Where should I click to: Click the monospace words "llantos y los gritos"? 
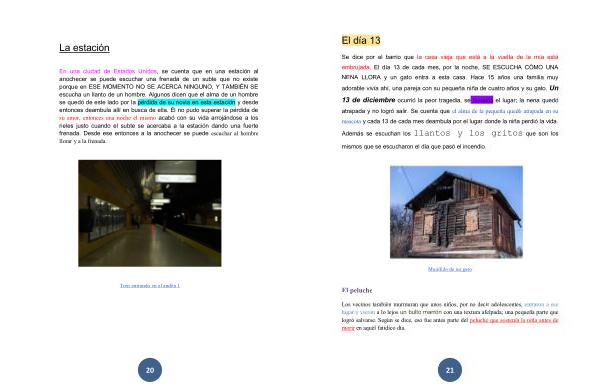point(468,133)
